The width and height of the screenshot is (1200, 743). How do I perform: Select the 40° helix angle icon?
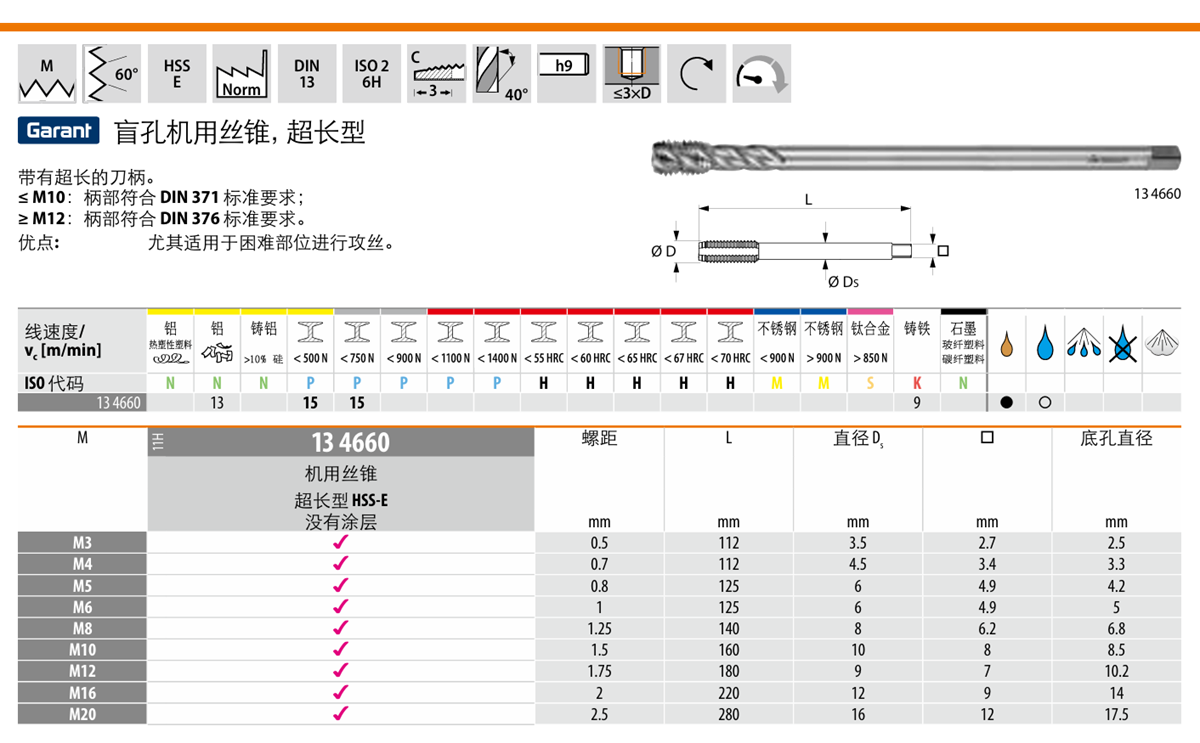pos(502,73)
